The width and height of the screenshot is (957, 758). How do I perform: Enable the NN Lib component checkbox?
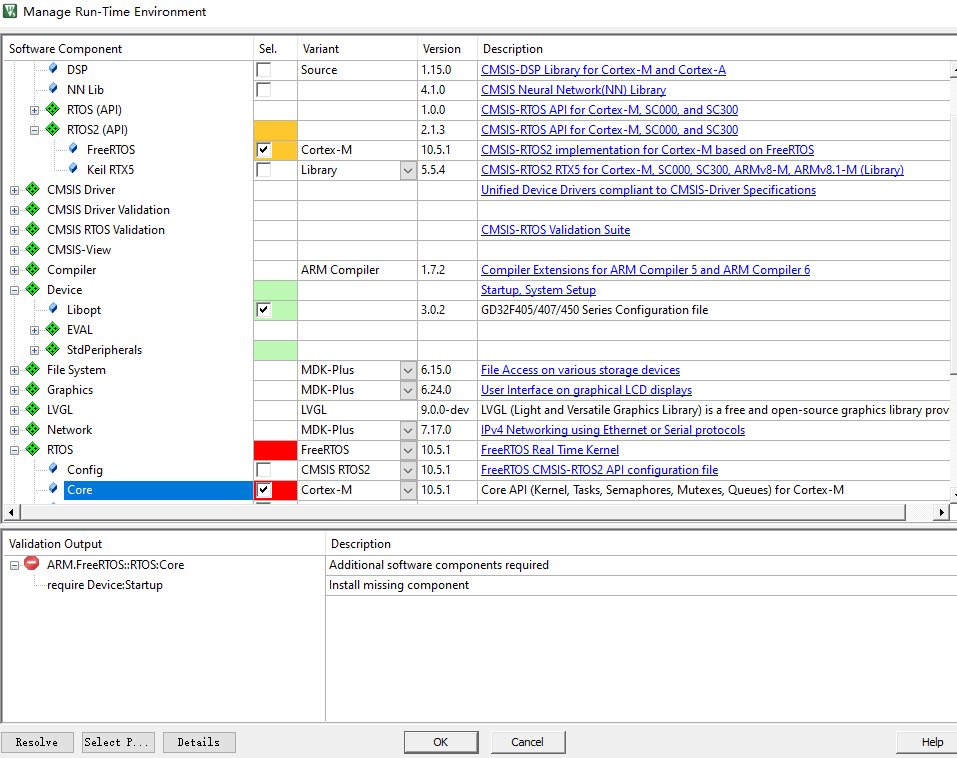264,90
